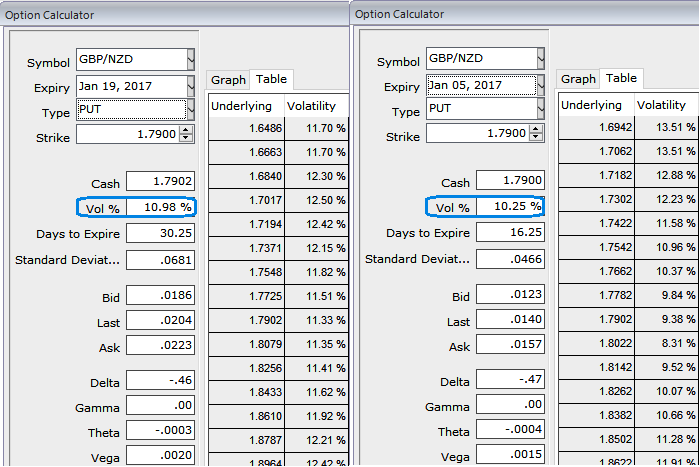Image resolution: width=700 pixels, height=467 pixels.
Task: Click Delta field showing -.46
Action: (160, 380)
